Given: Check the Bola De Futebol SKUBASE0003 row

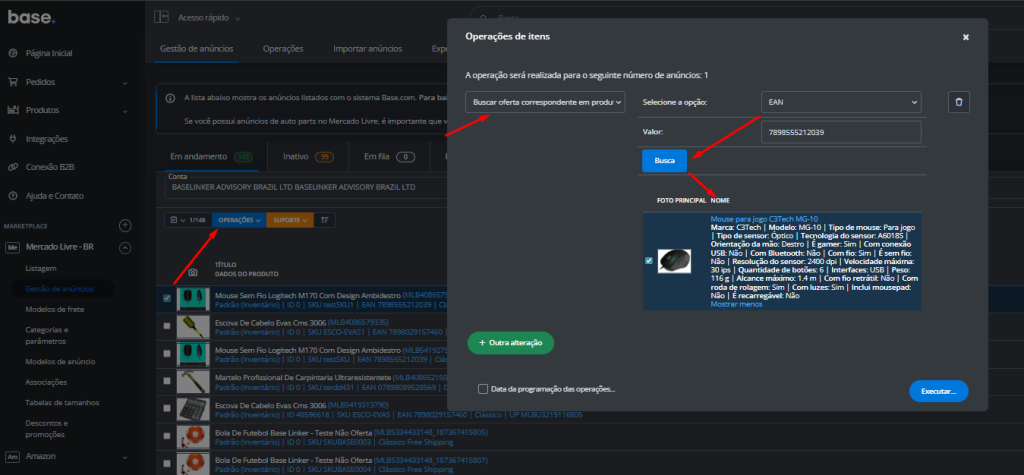Looking at the screenshot, I should pos(167,436).
